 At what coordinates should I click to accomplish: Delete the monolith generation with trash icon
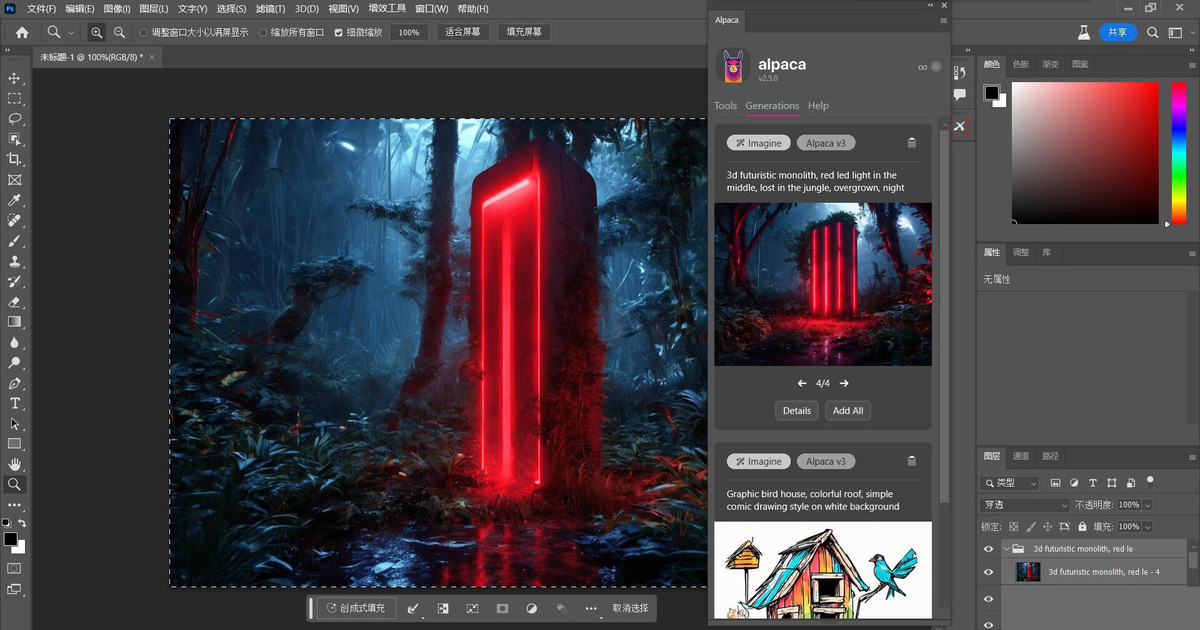(x=911, y=143)
